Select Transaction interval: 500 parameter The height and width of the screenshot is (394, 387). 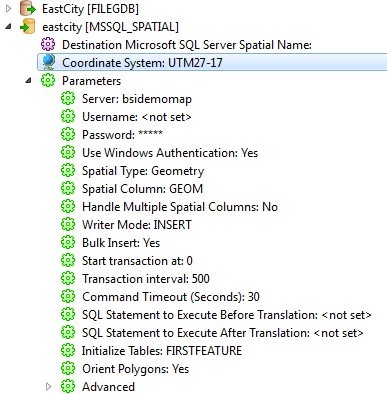146,279
